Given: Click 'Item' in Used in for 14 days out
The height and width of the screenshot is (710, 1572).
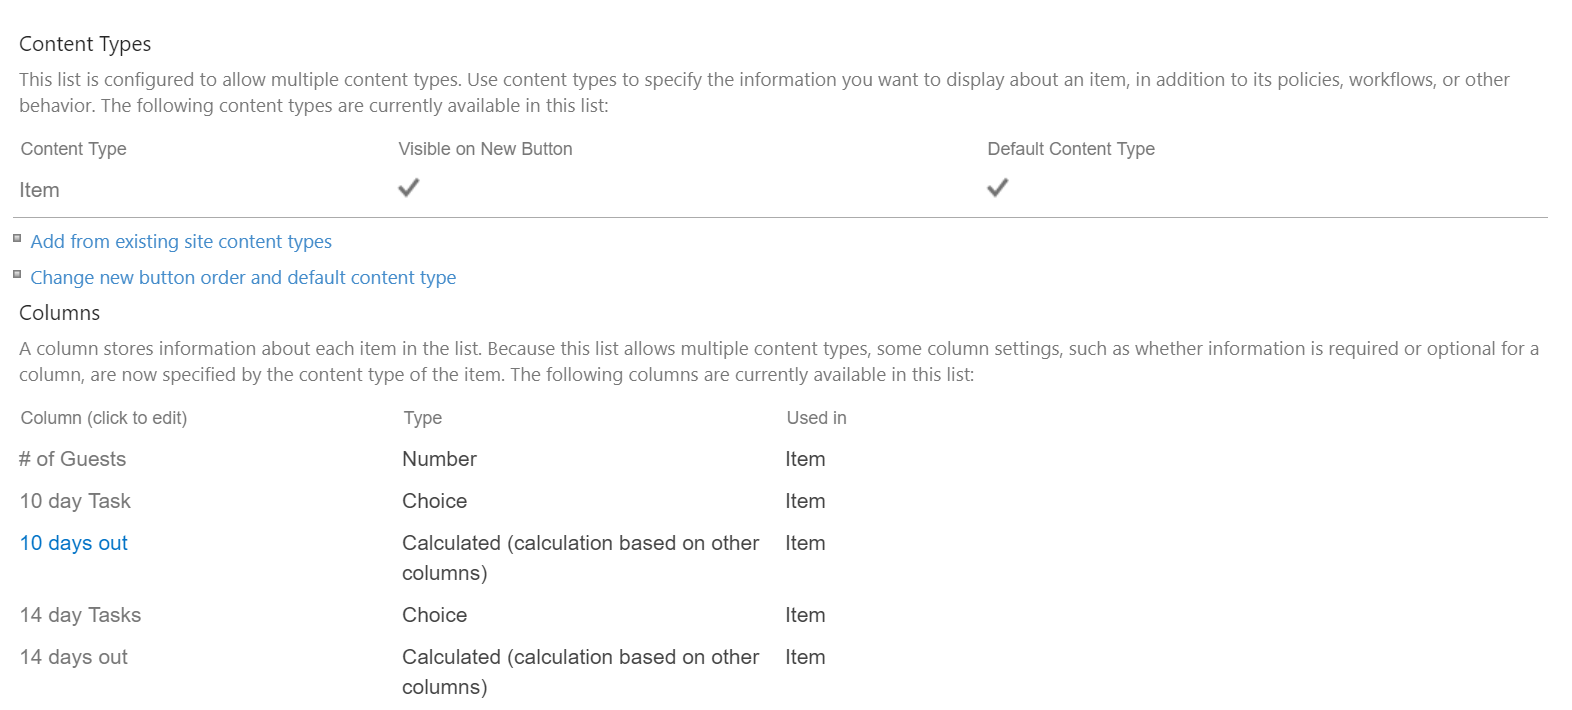Looking at the screenshot, I should pos(805,657).
